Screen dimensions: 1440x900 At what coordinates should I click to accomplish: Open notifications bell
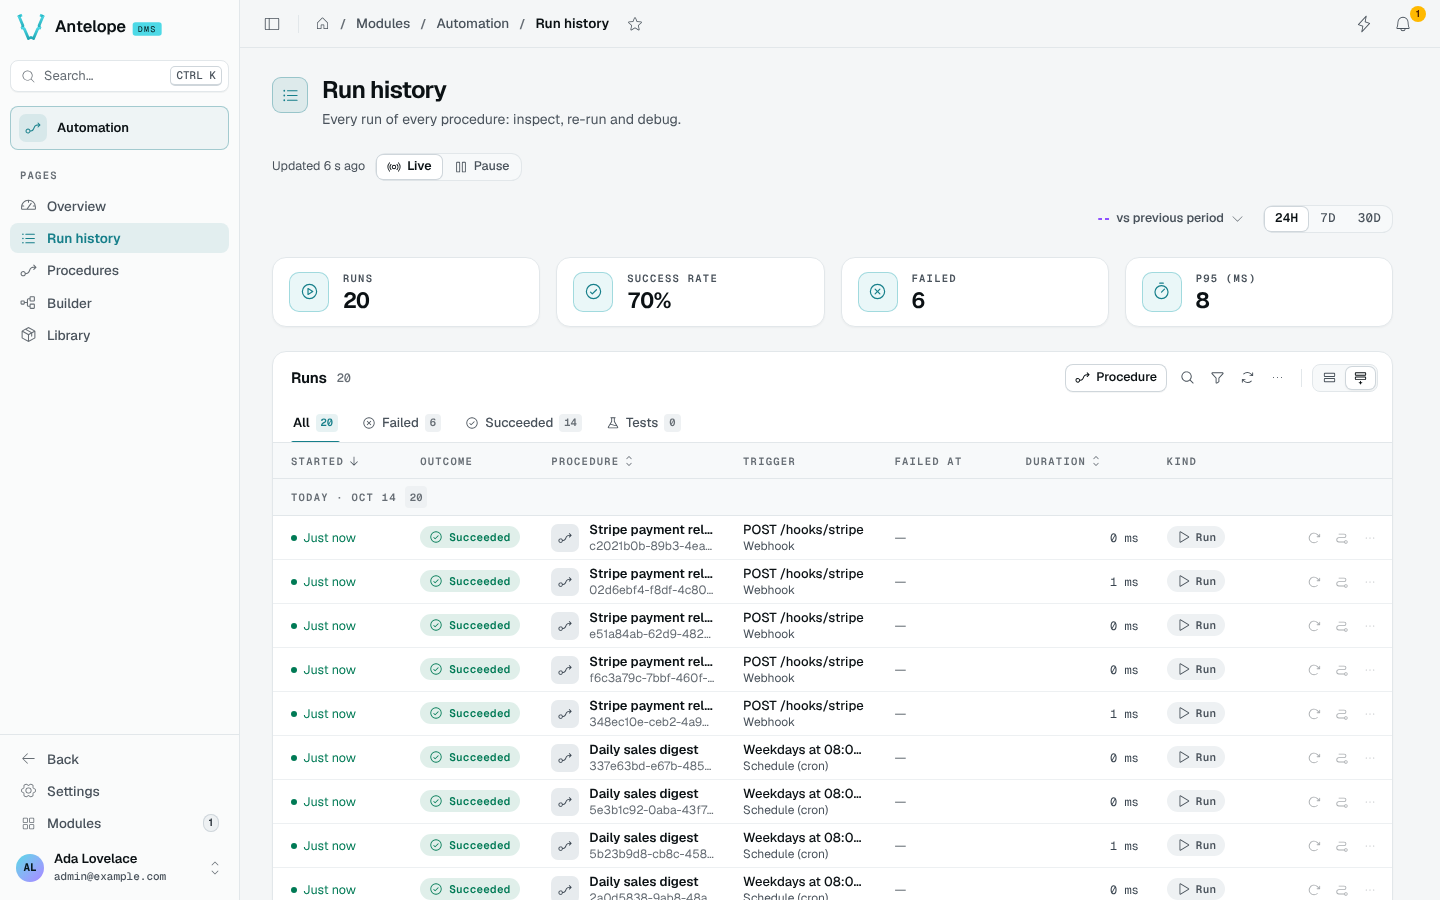1403,24
